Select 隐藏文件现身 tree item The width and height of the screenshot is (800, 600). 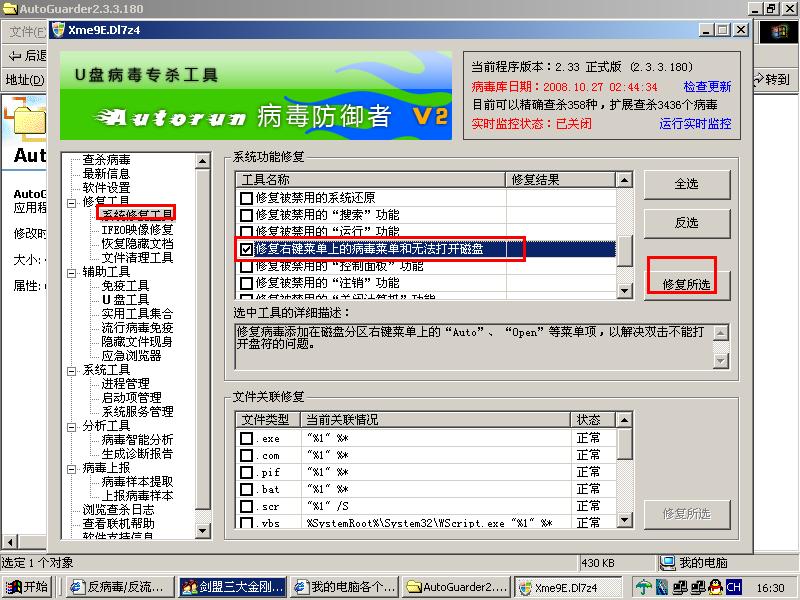137,341
